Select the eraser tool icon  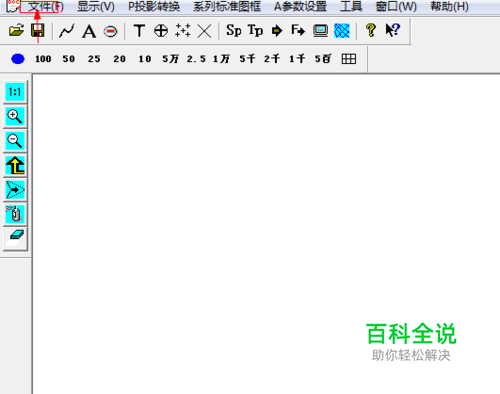15,239
